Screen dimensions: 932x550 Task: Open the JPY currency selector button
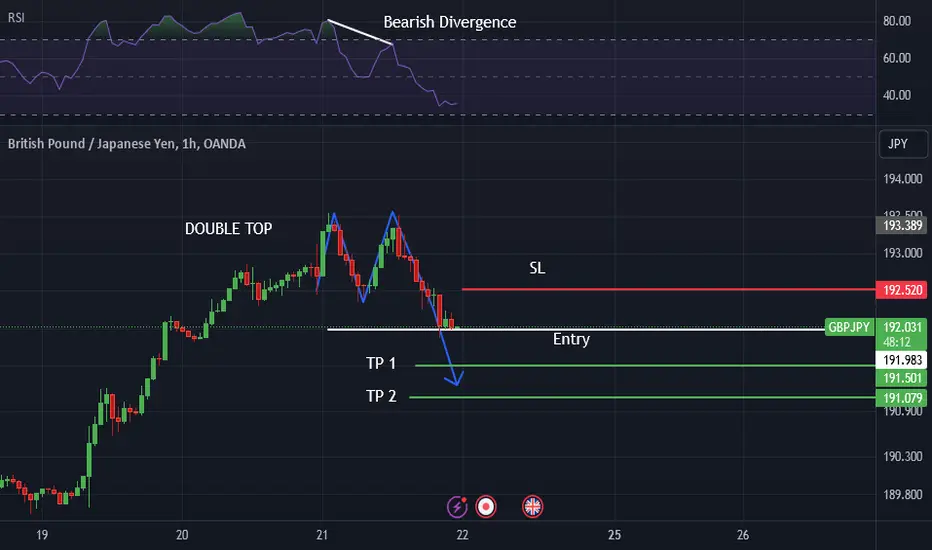click(903, 144)
